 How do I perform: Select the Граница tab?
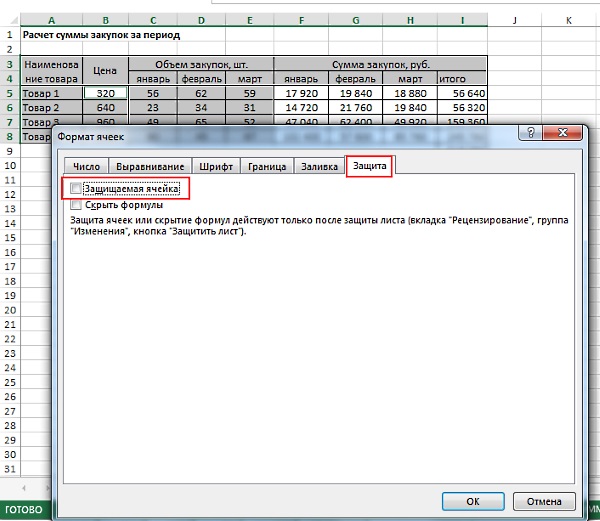[264, 166]
